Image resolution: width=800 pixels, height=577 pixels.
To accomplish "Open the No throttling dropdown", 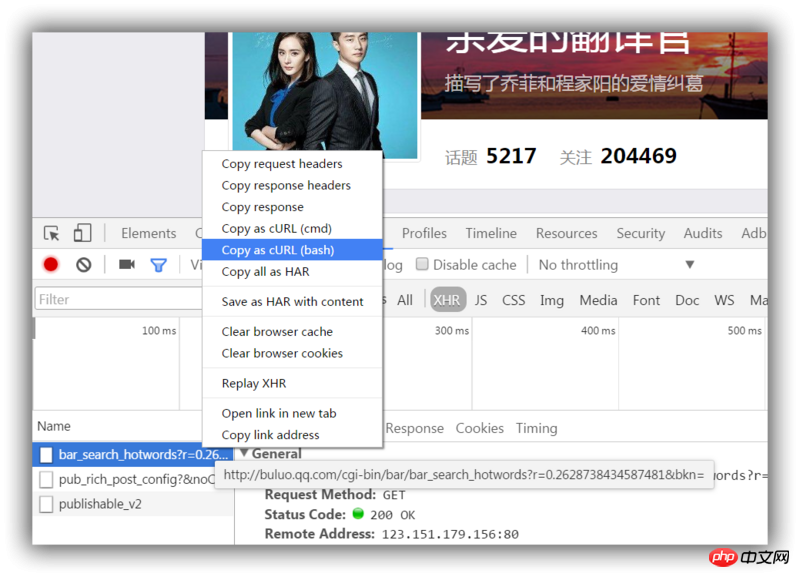I will (617, 265).
